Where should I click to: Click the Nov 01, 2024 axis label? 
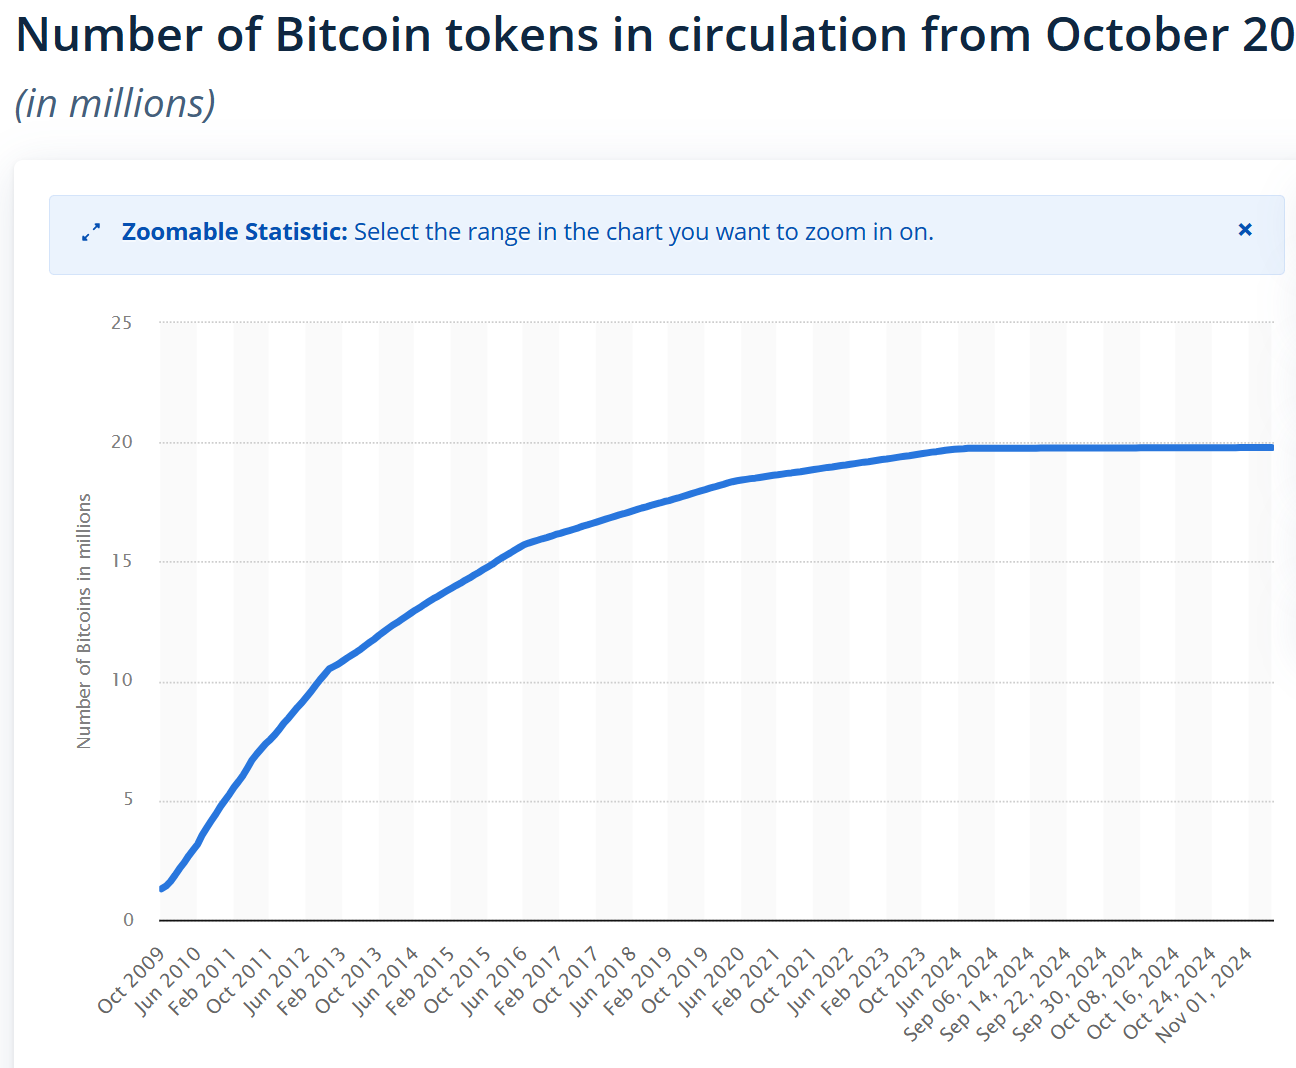(1205, 994)
